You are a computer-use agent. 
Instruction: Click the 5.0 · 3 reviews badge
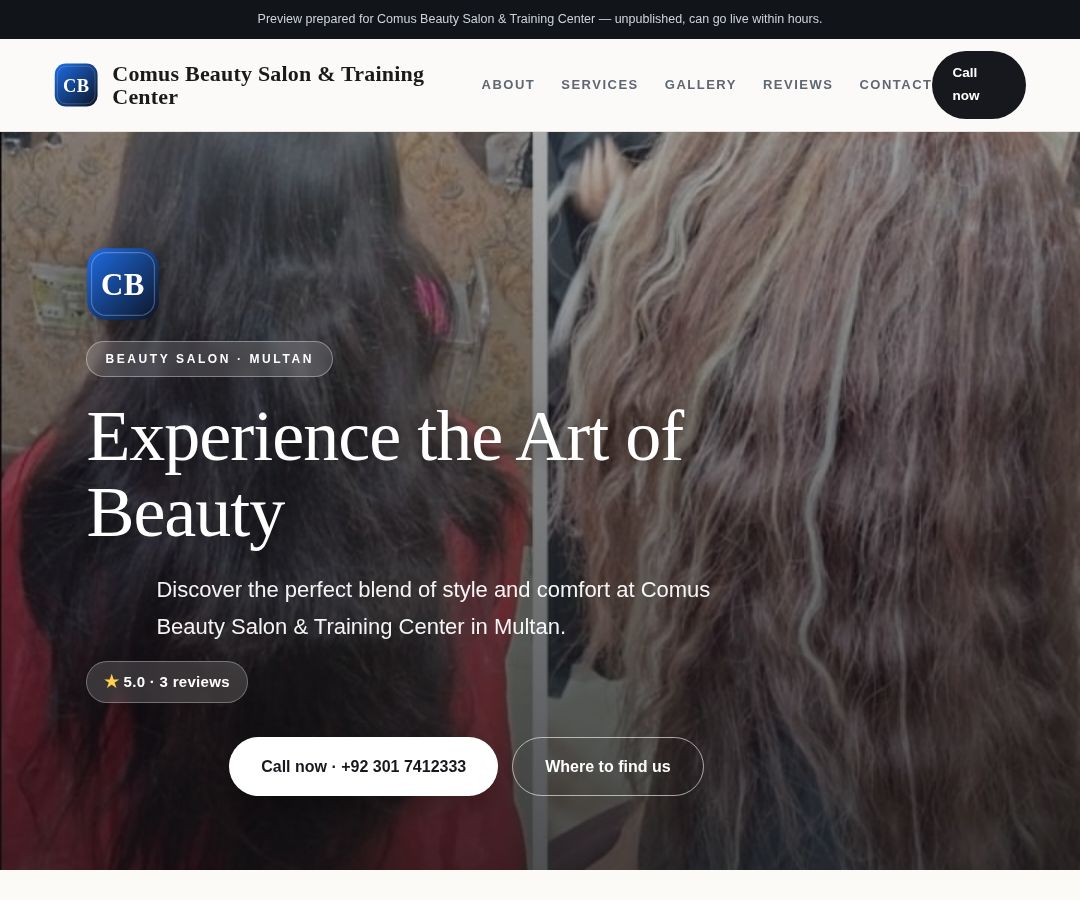[x=167, y=682]
